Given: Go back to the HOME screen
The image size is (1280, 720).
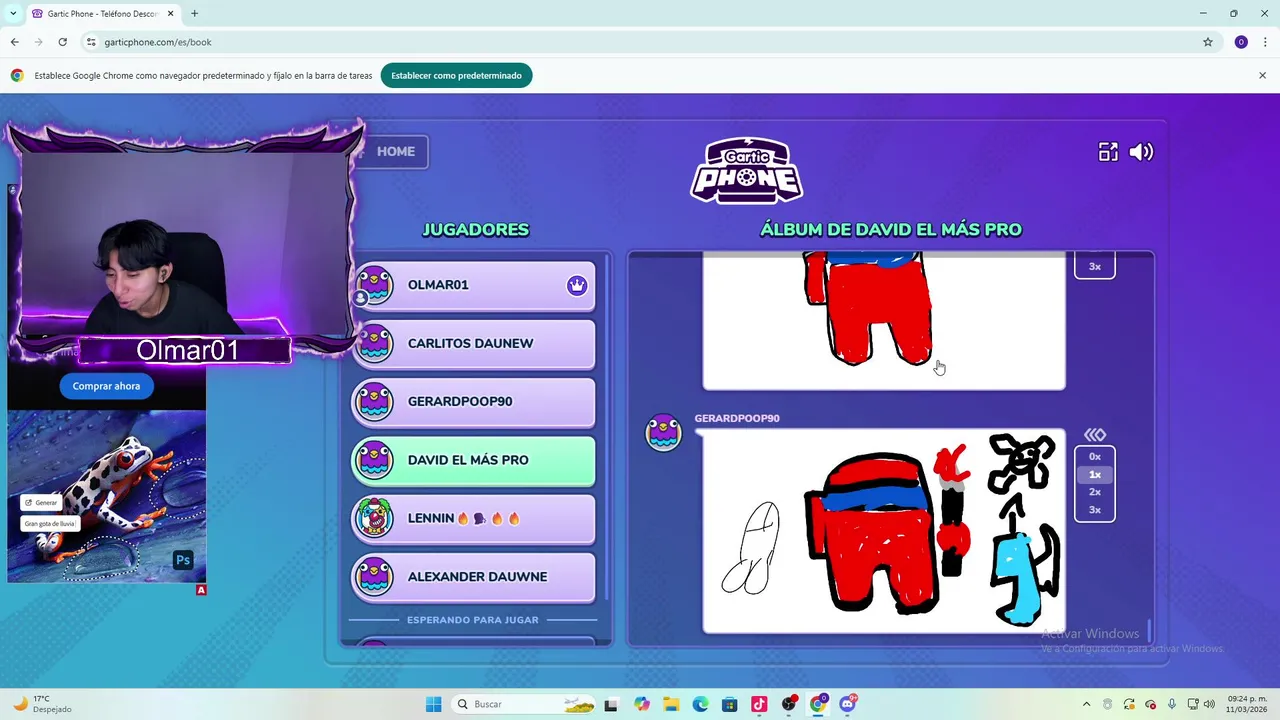Looking at the screenshot, I should (x=396, y=151).
